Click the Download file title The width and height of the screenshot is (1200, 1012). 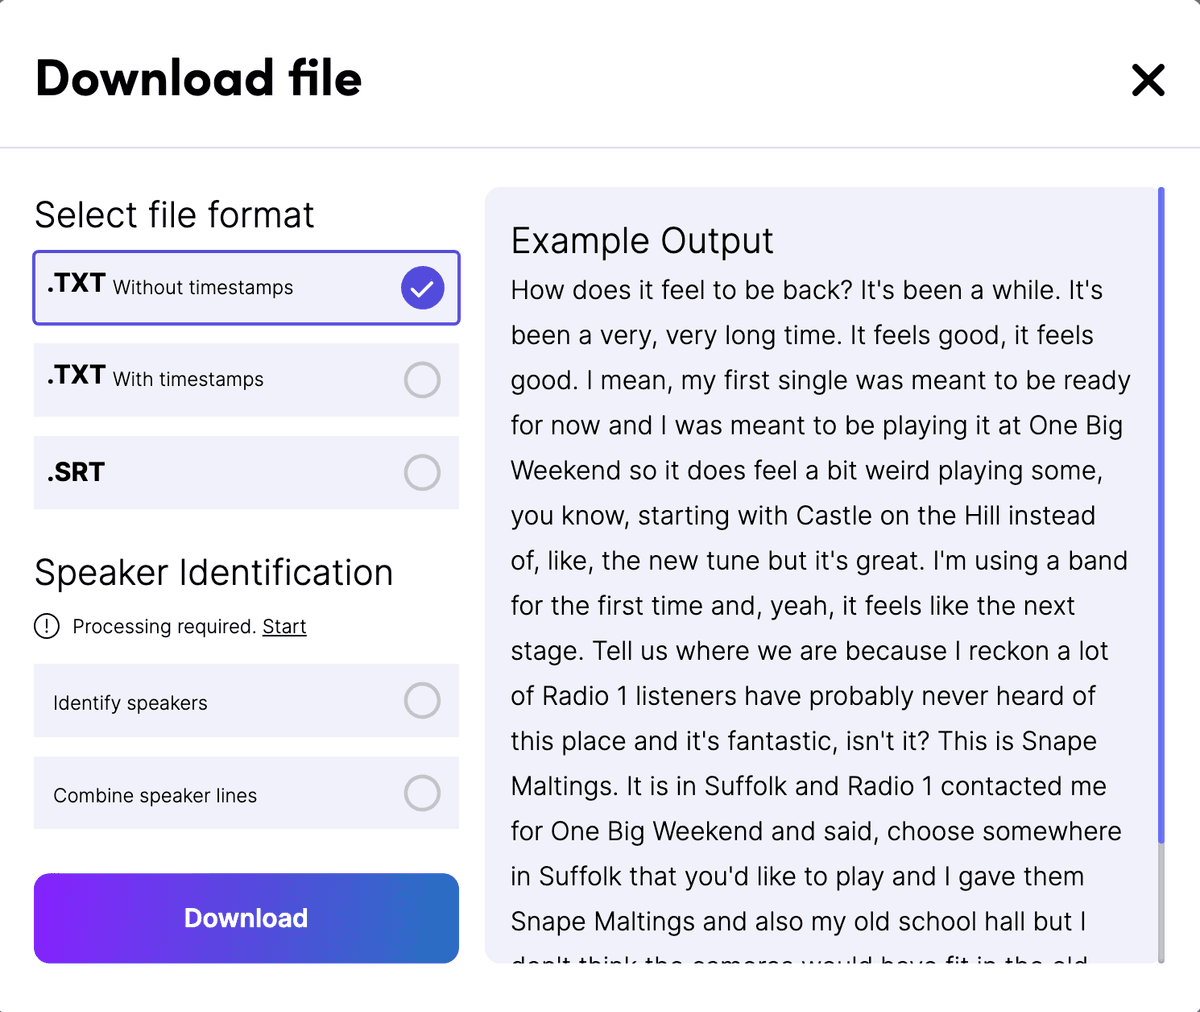point(198,78)
